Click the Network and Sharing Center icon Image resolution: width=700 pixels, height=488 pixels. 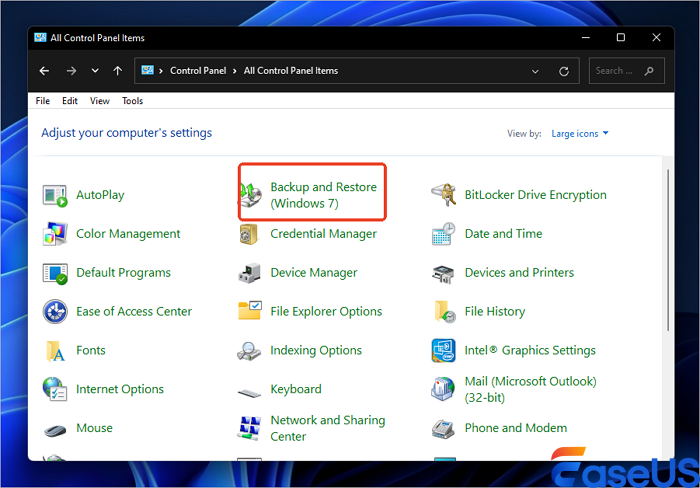point(250,429)
